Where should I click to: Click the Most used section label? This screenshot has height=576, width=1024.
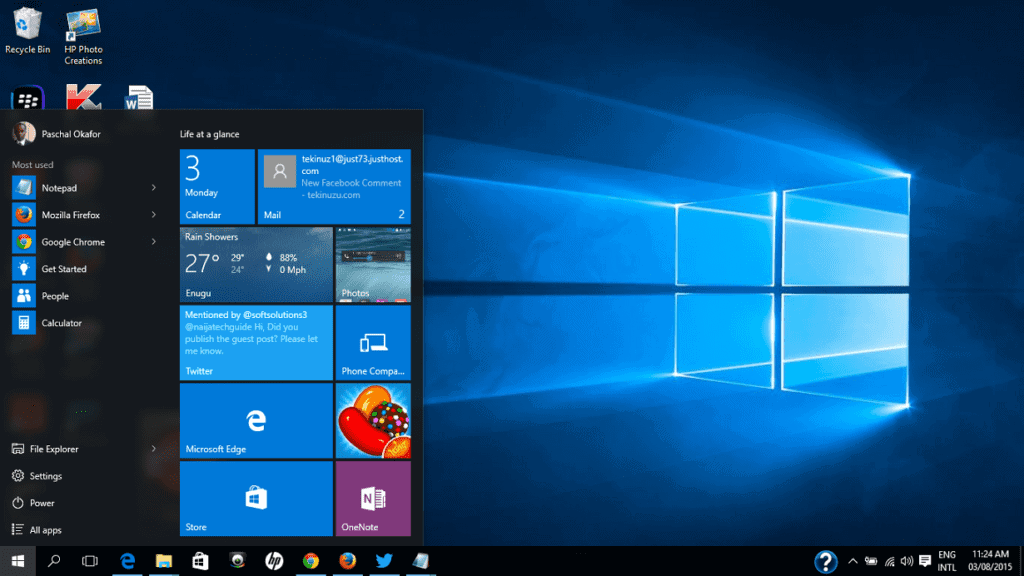[33, 165]
